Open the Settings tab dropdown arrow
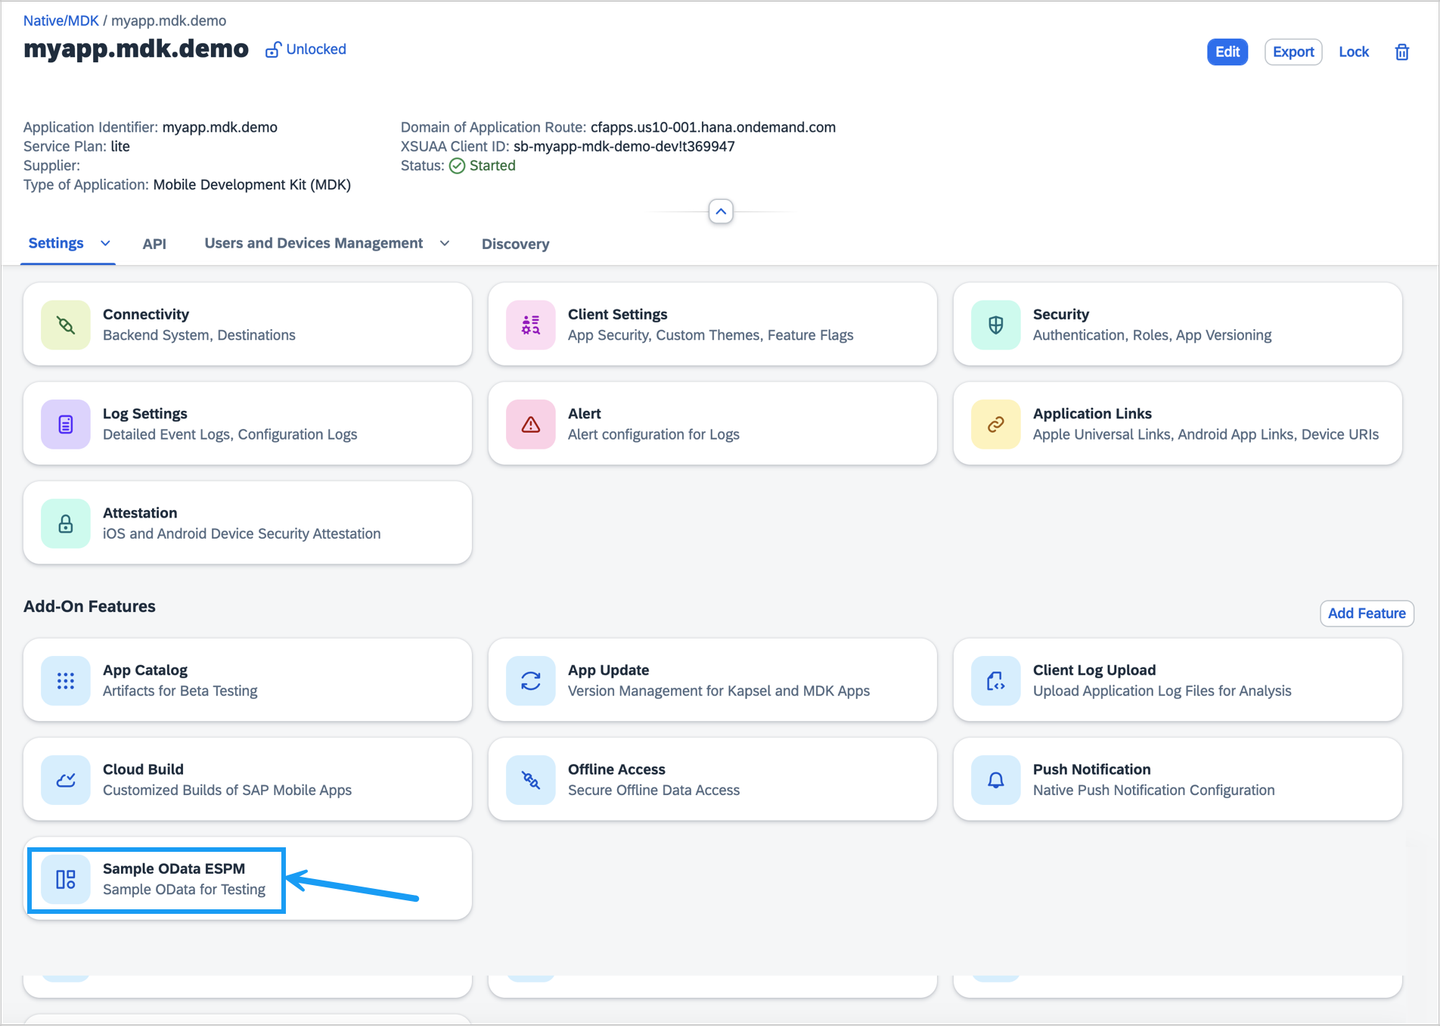This screenshot has width=1440, height=1026. pyautogui.click(x=105, y=244)
